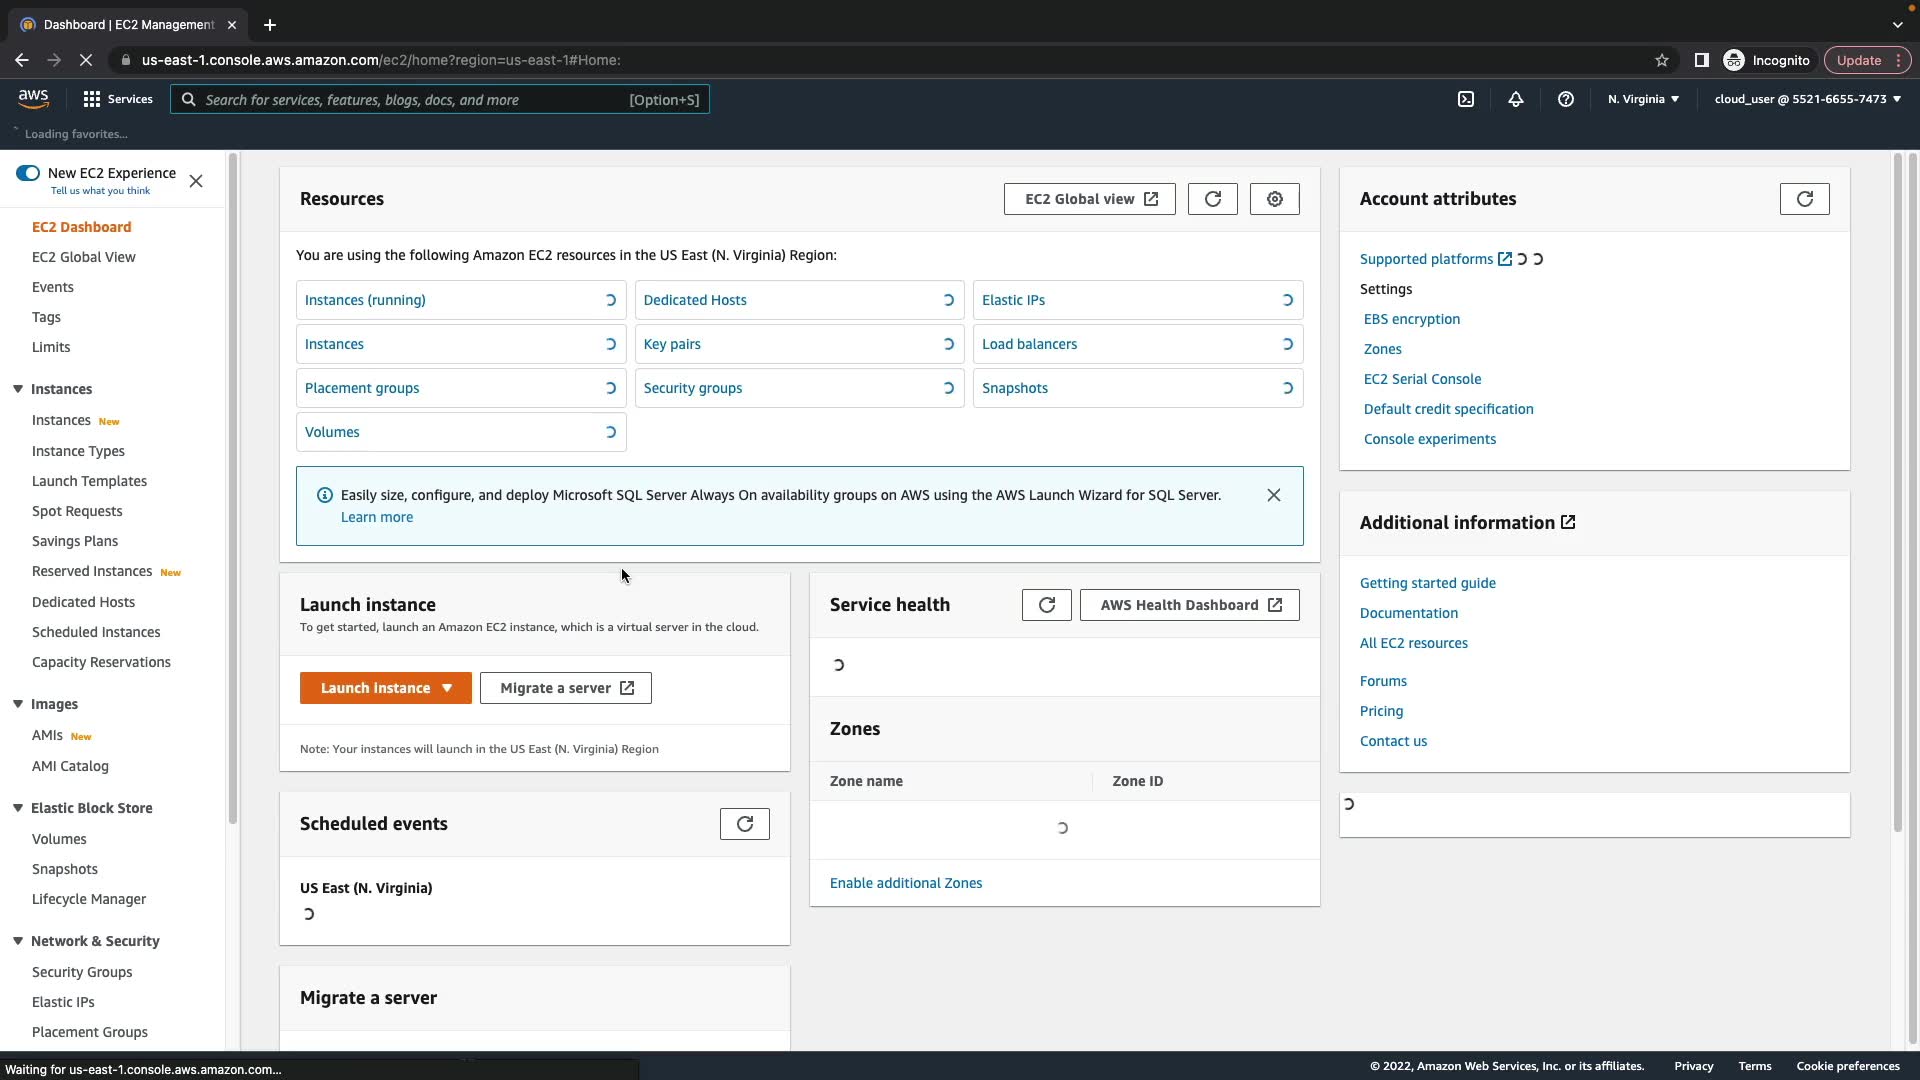Select Launch Templates in sidebar
The image size is (1920, 1080).
pyautogui.click(x=89, y=481)
